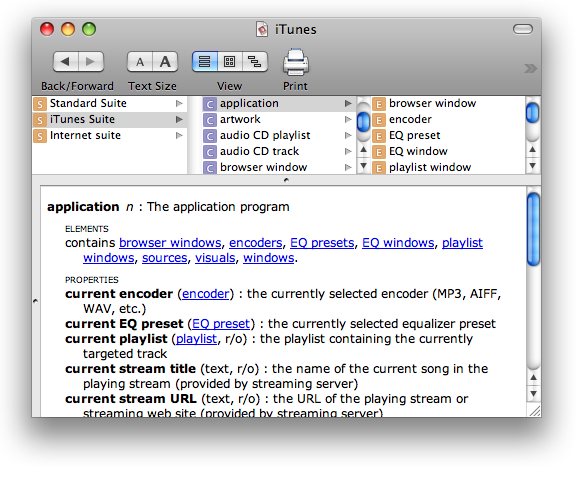Click the window resize grip corner
This screenshot has width=581, height=479.
click(535, 411)
